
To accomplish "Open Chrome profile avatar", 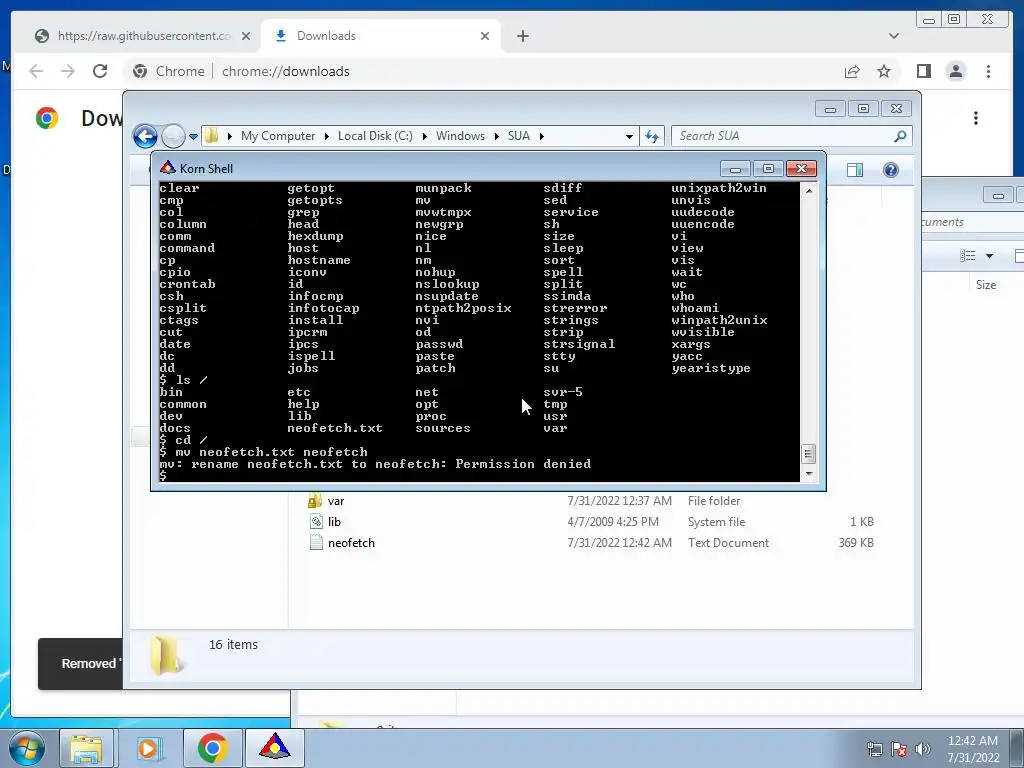I will click(955, 71).
